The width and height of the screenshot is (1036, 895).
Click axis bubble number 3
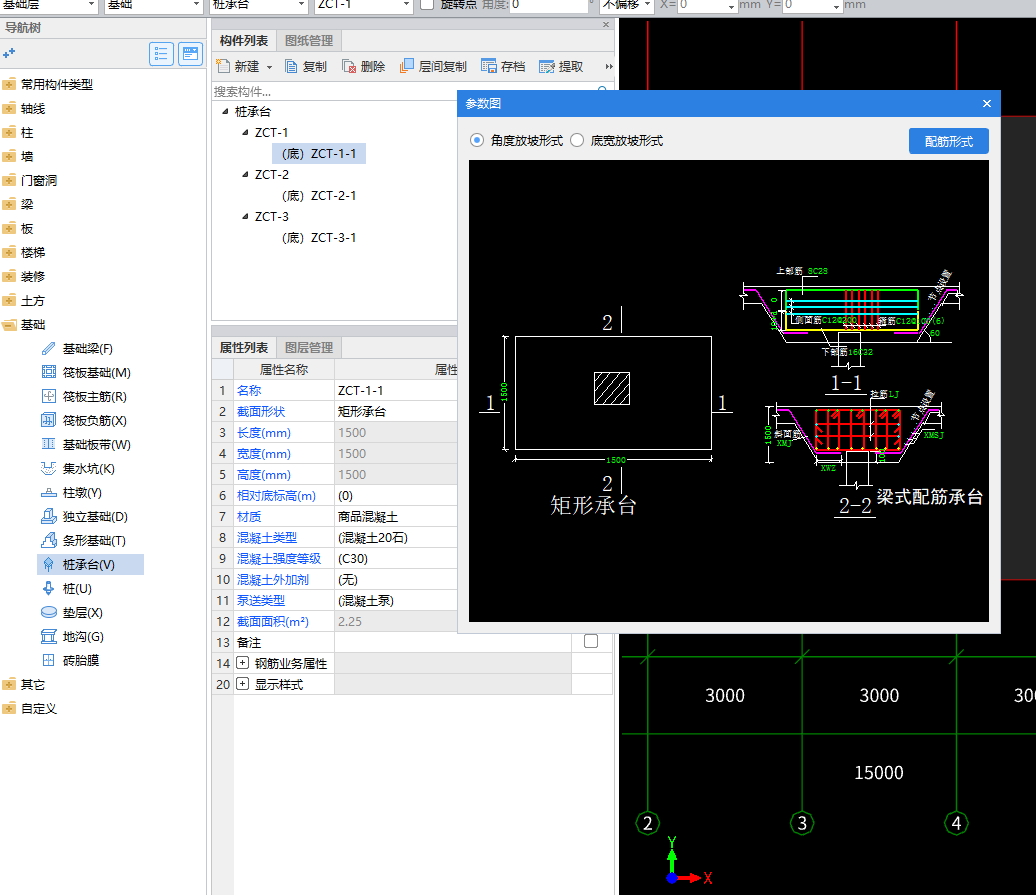click(x=802, y=823)
